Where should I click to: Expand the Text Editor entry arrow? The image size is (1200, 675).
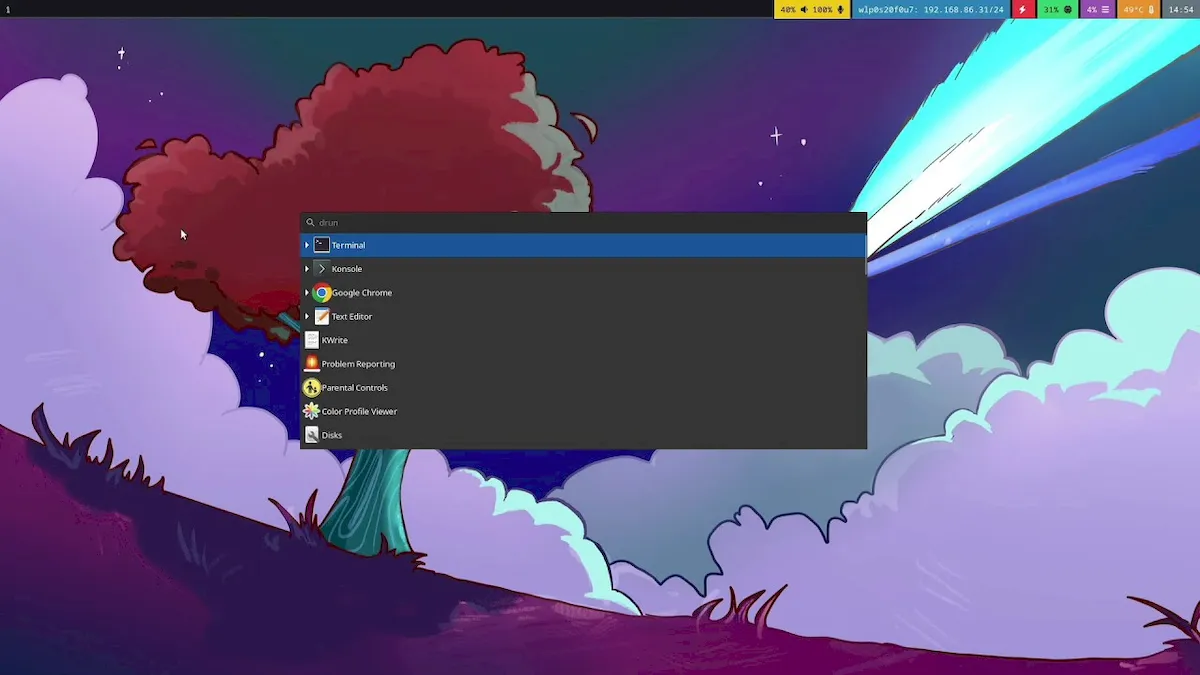pos(307,316)
